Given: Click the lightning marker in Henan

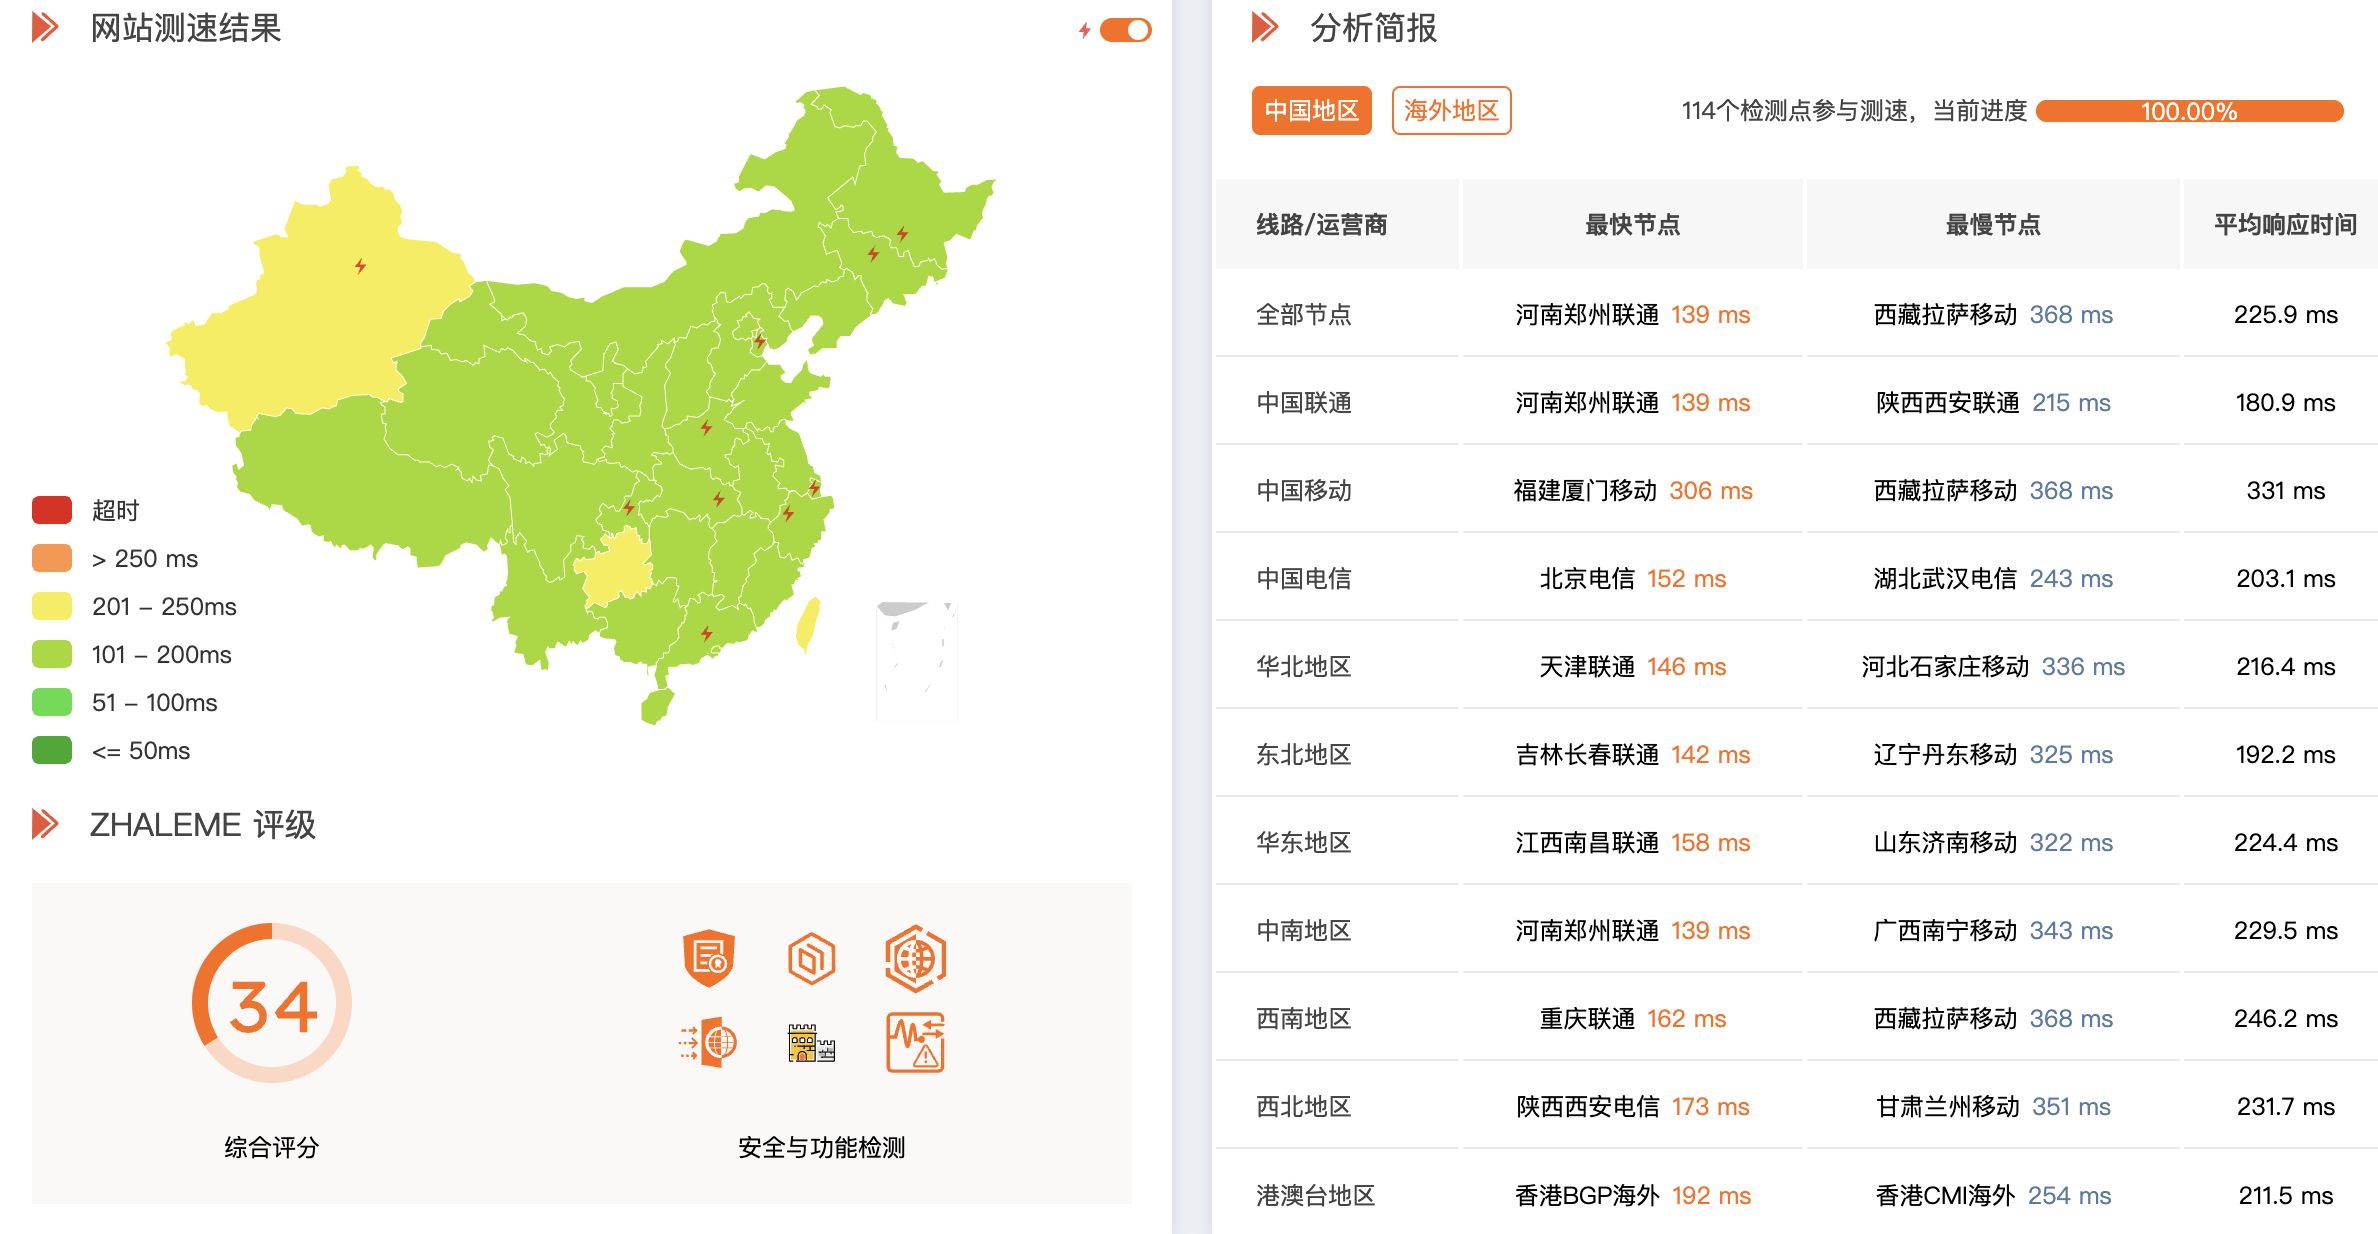Looking at the screenshot, I should pyautogui.click(x=706, y=428).
